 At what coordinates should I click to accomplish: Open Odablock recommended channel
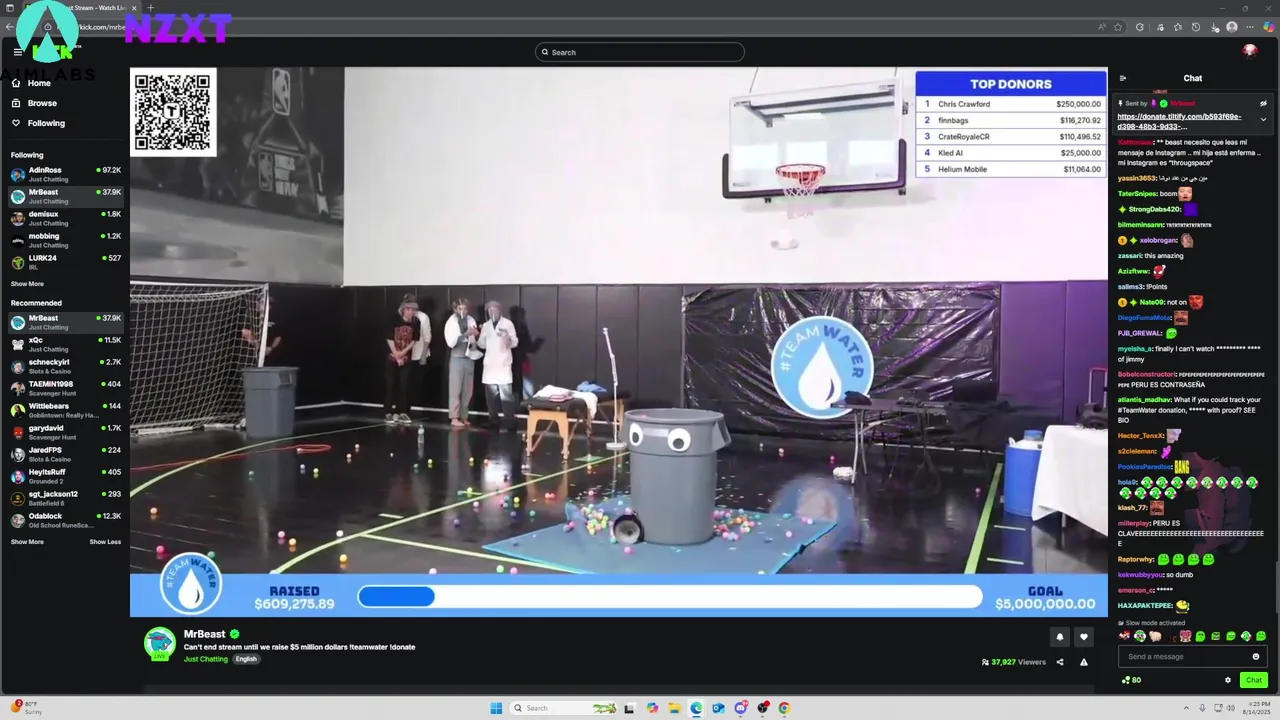pyautogui.click(x=65, y=520)
